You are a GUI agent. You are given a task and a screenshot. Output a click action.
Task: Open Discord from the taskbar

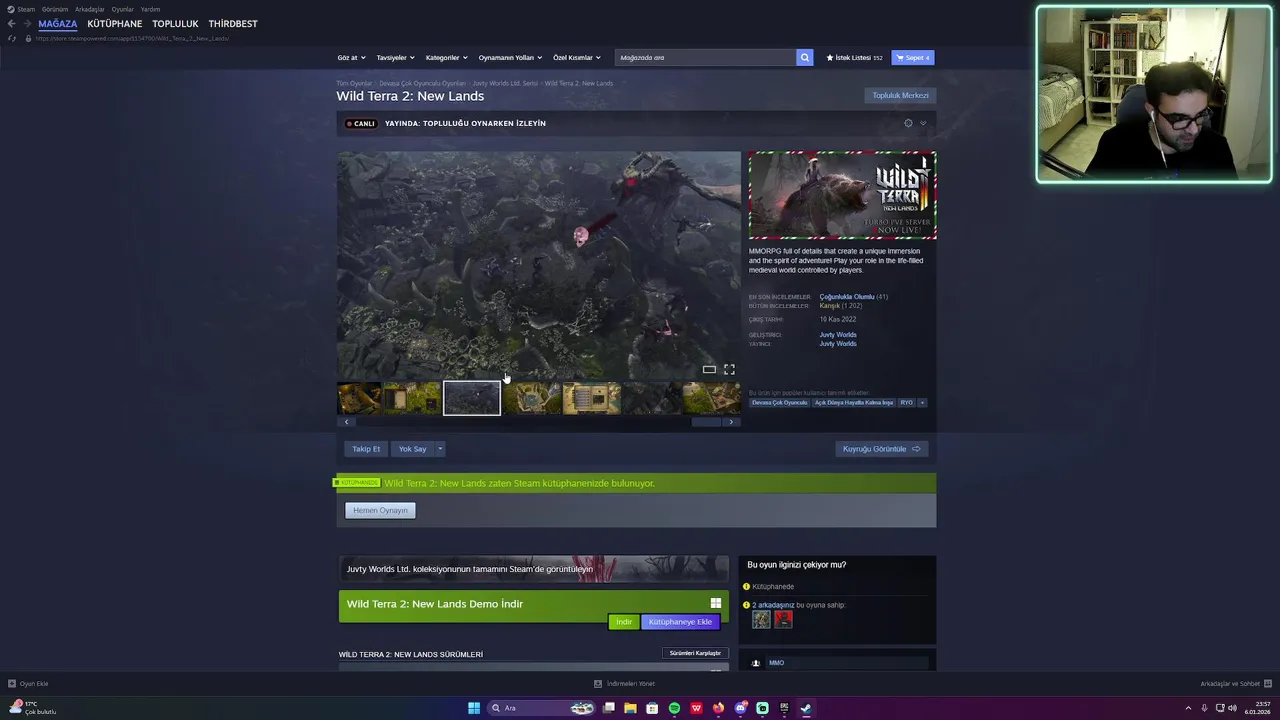(740, 708)
